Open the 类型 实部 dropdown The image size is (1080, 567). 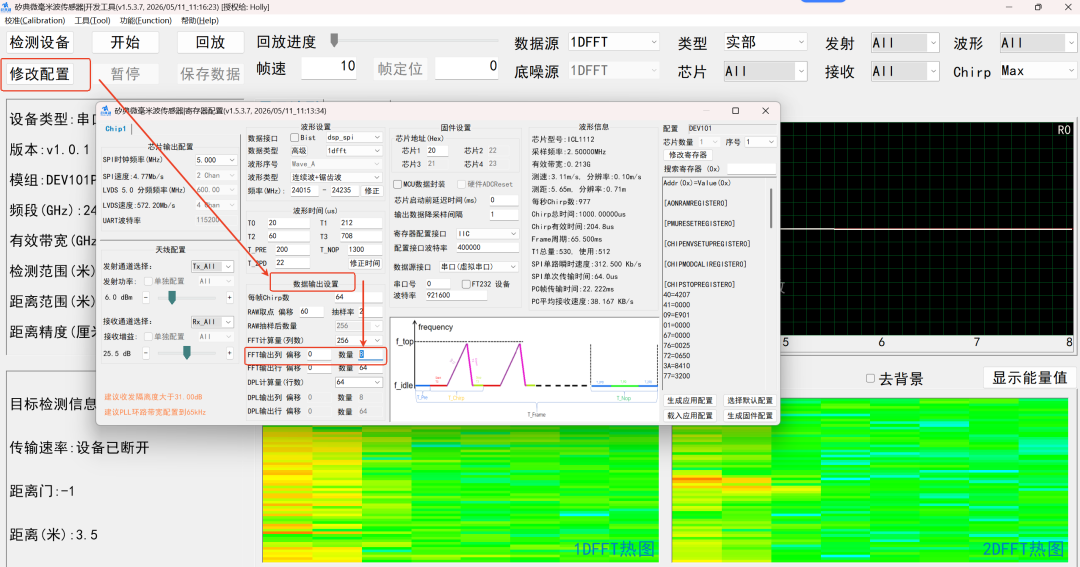(765, 43)
